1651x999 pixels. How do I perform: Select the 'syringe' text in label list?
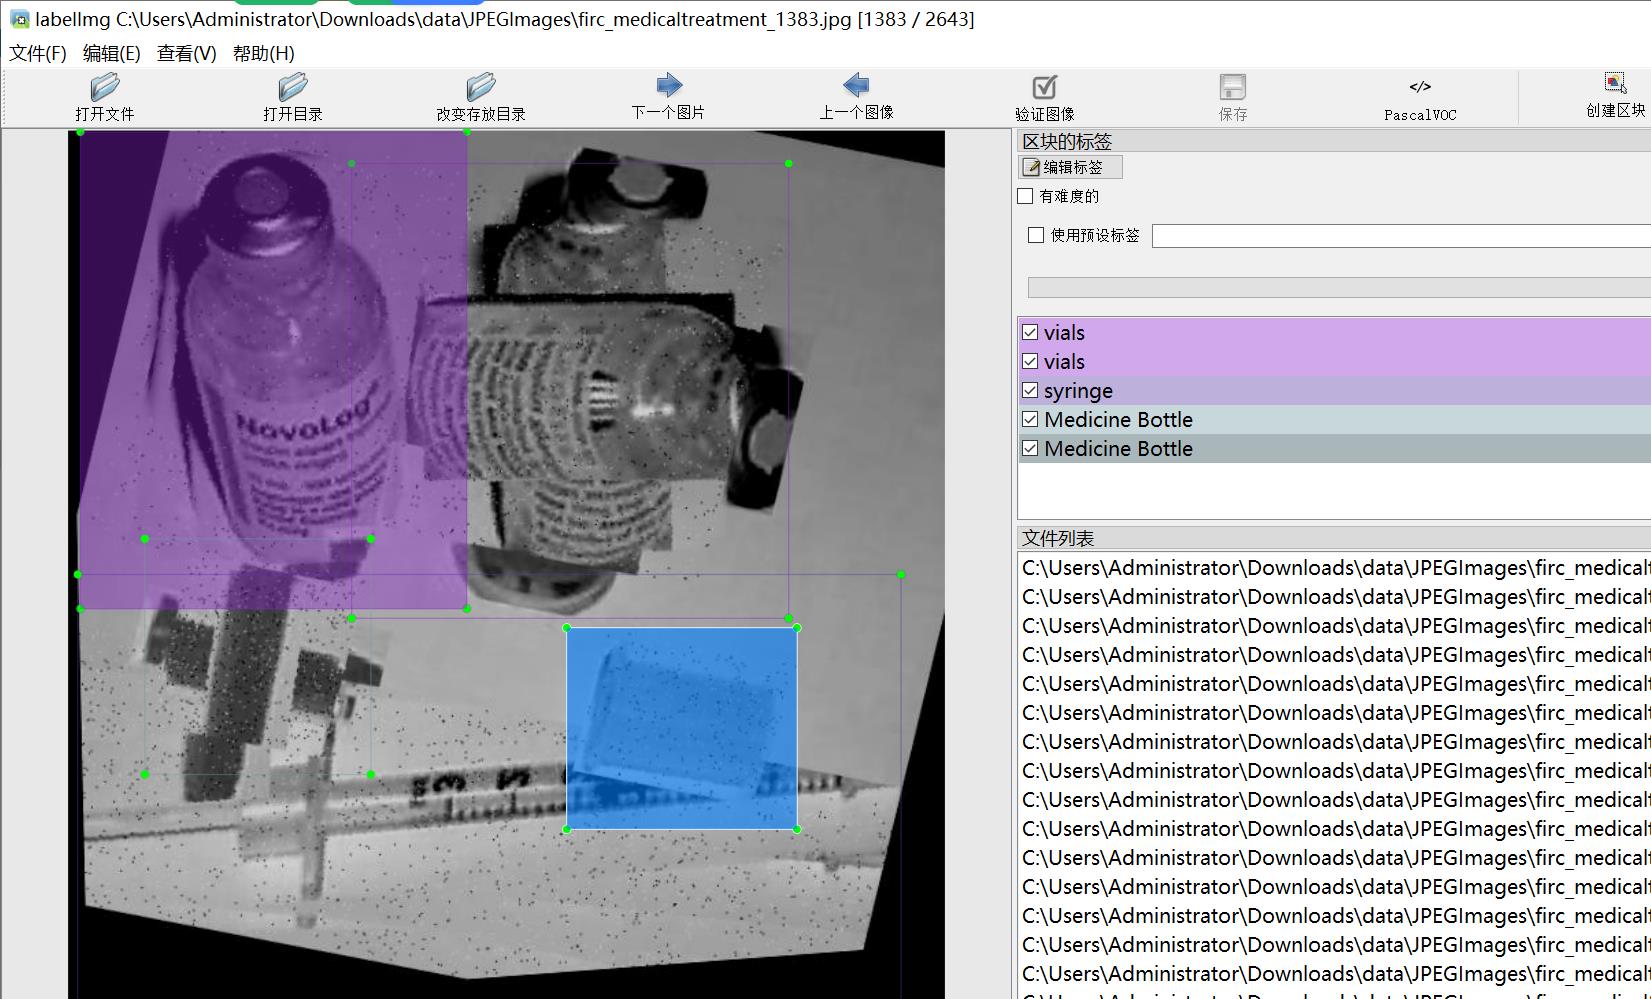coord(1078,391)
